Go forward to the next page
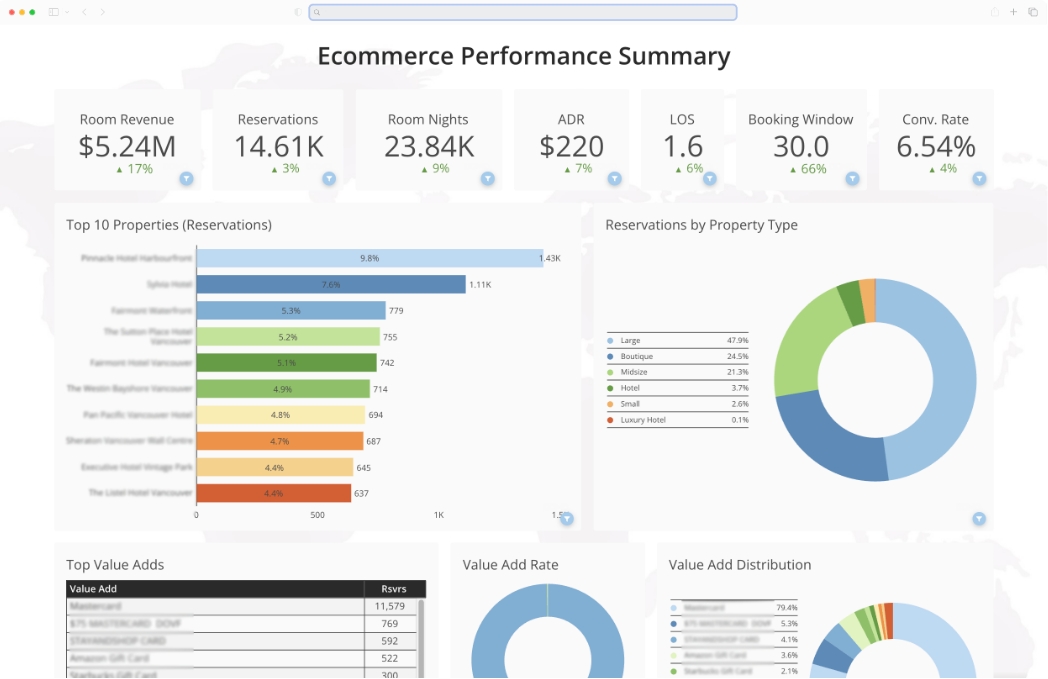The width and height of the screenshot is (1048, 679). tap(102, 12)
